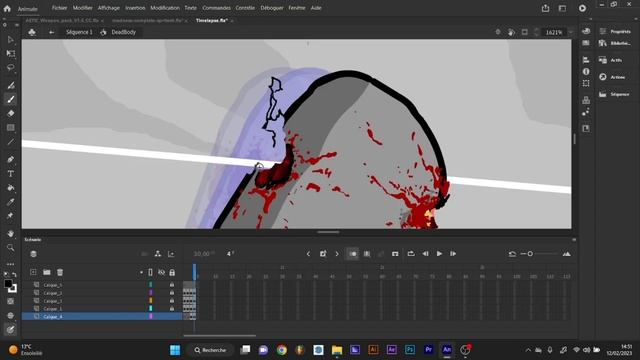Switch to the first AEYIC Weapon pack document tab
This screenshot has width=640, height=360.
(62, 20)
